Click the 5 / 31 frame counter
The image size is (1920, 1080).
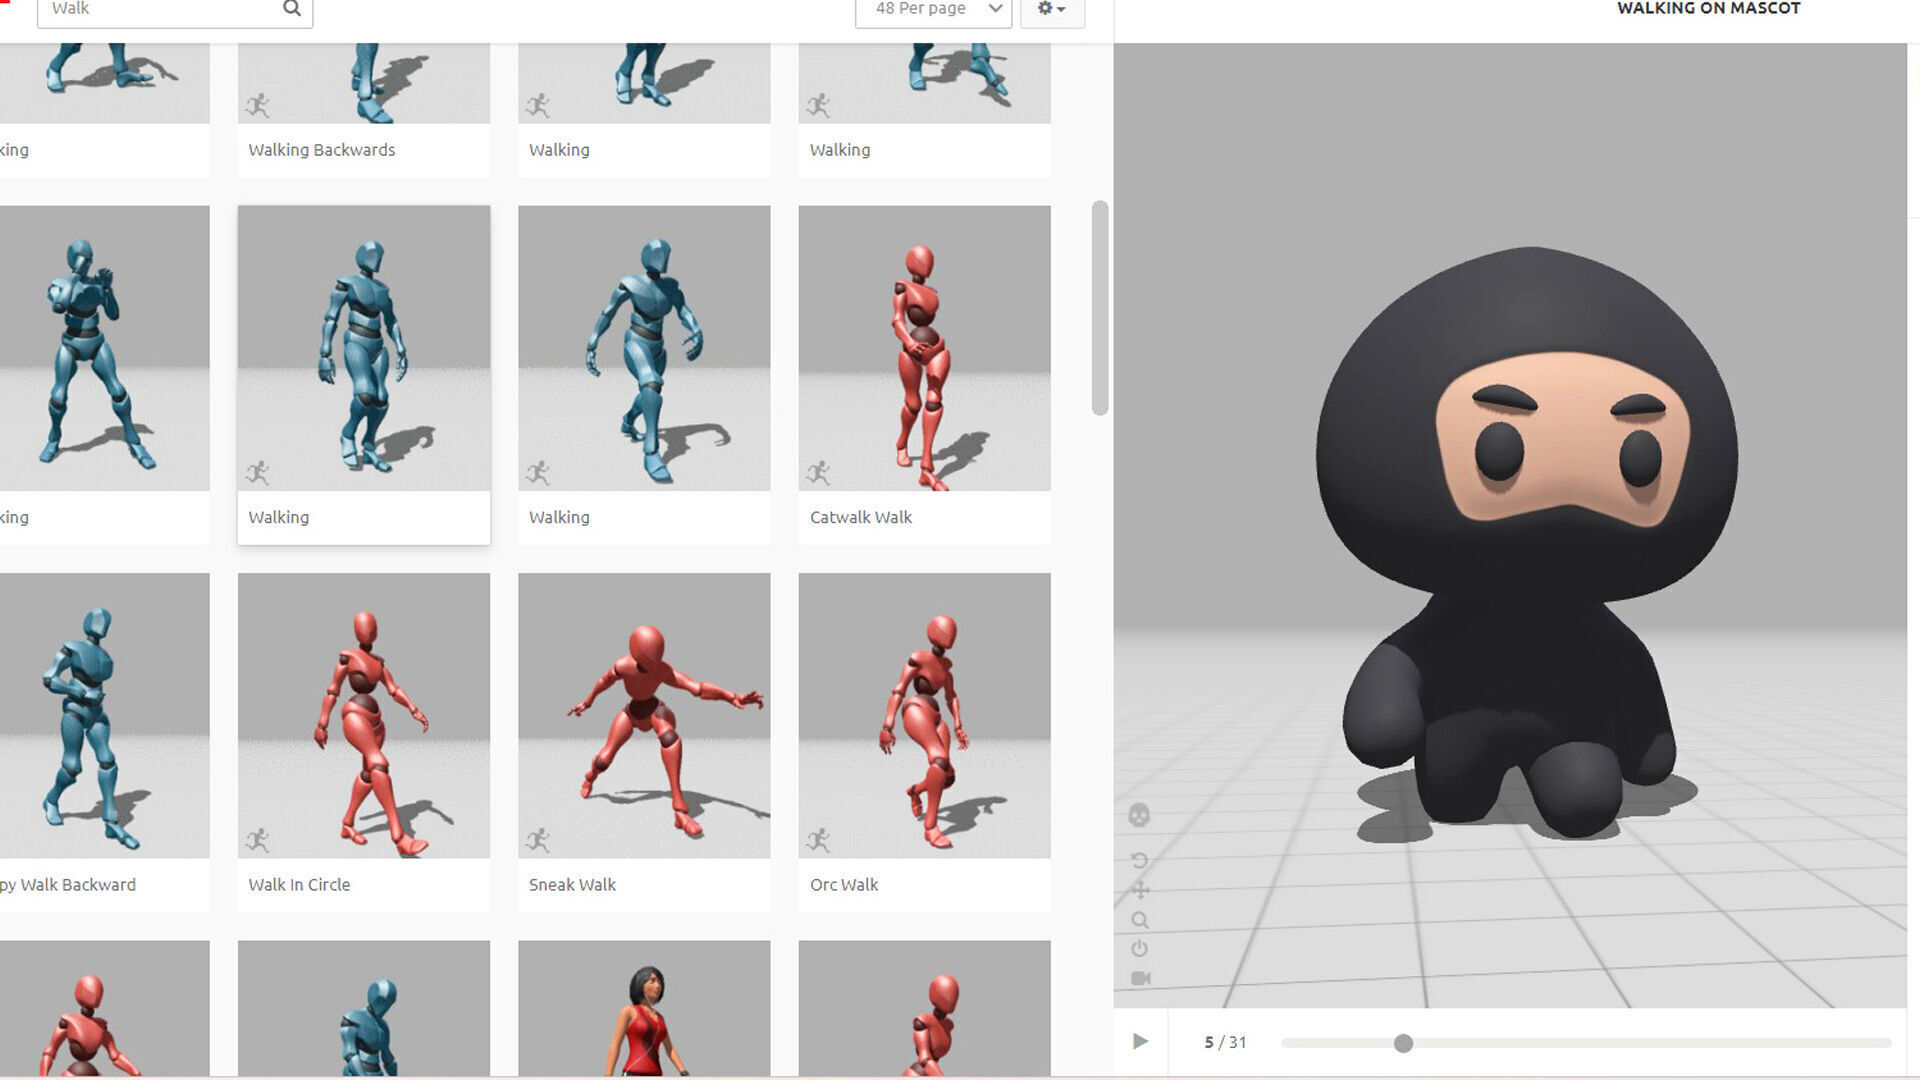1225,1042
